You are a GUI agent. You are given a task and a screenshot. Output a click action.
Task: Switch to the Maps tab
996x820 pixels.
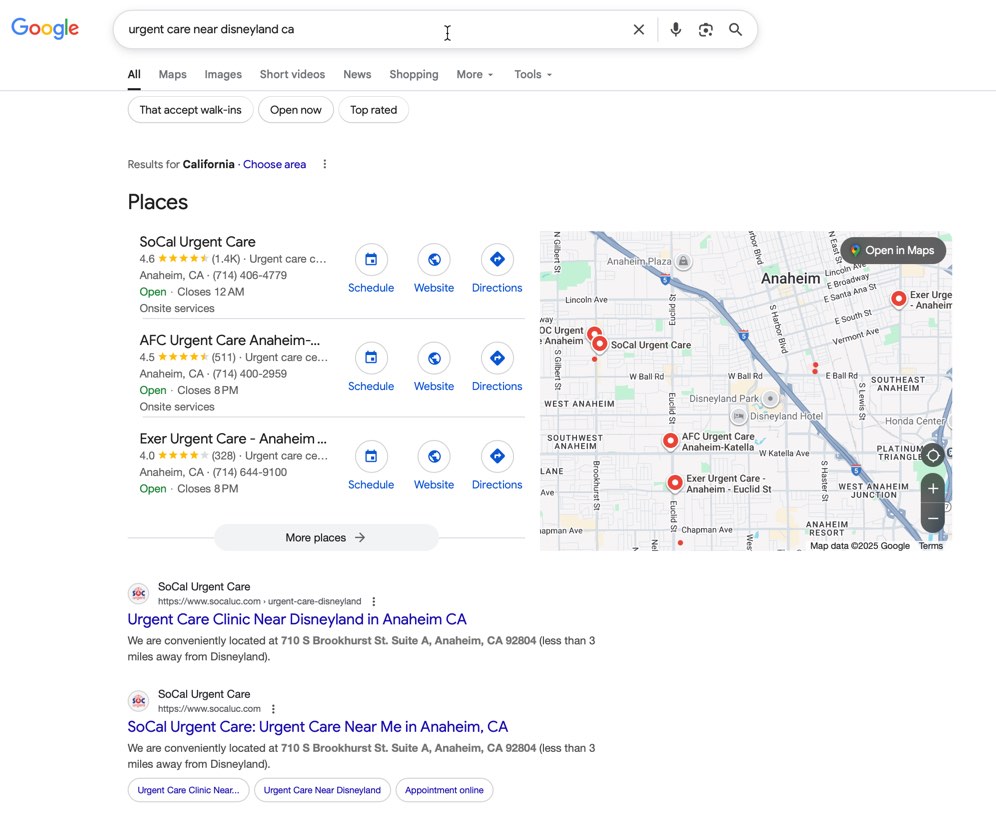tap(172, 75)
